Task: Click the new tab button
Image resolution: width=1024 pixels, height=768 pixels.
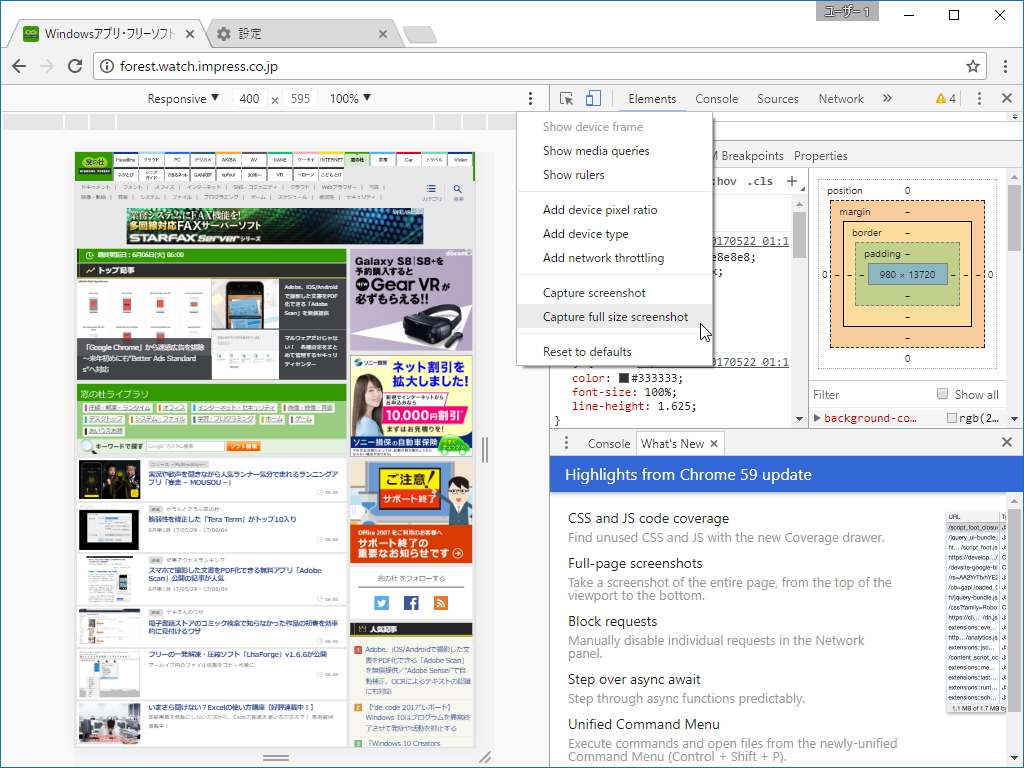Action: 419,34
